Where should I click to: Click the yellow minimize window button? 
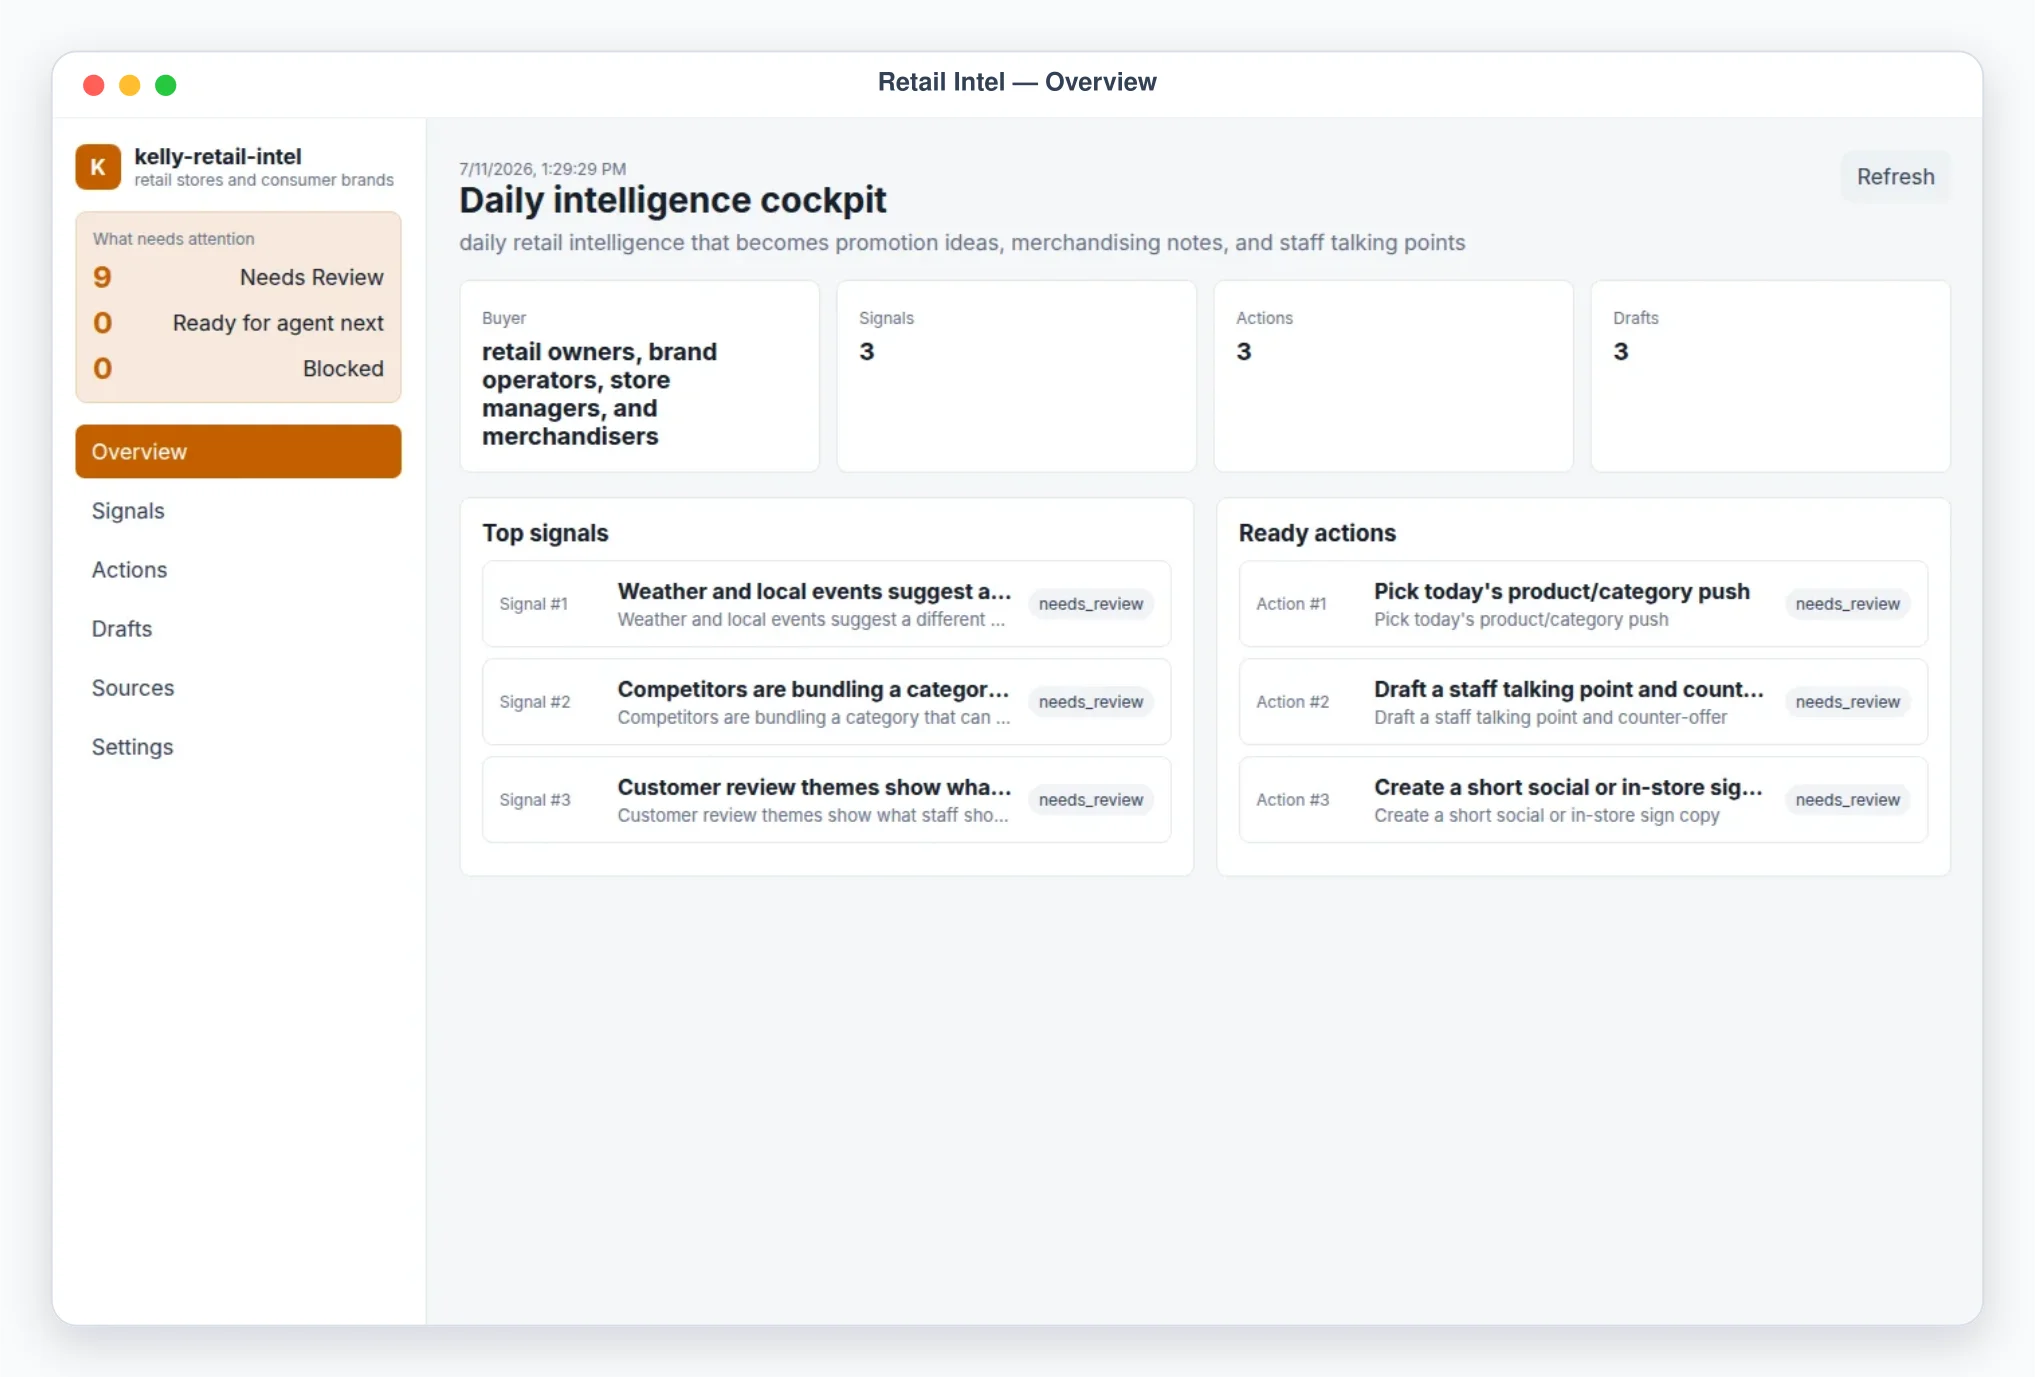pyautogui.click(x=130, y=85)
